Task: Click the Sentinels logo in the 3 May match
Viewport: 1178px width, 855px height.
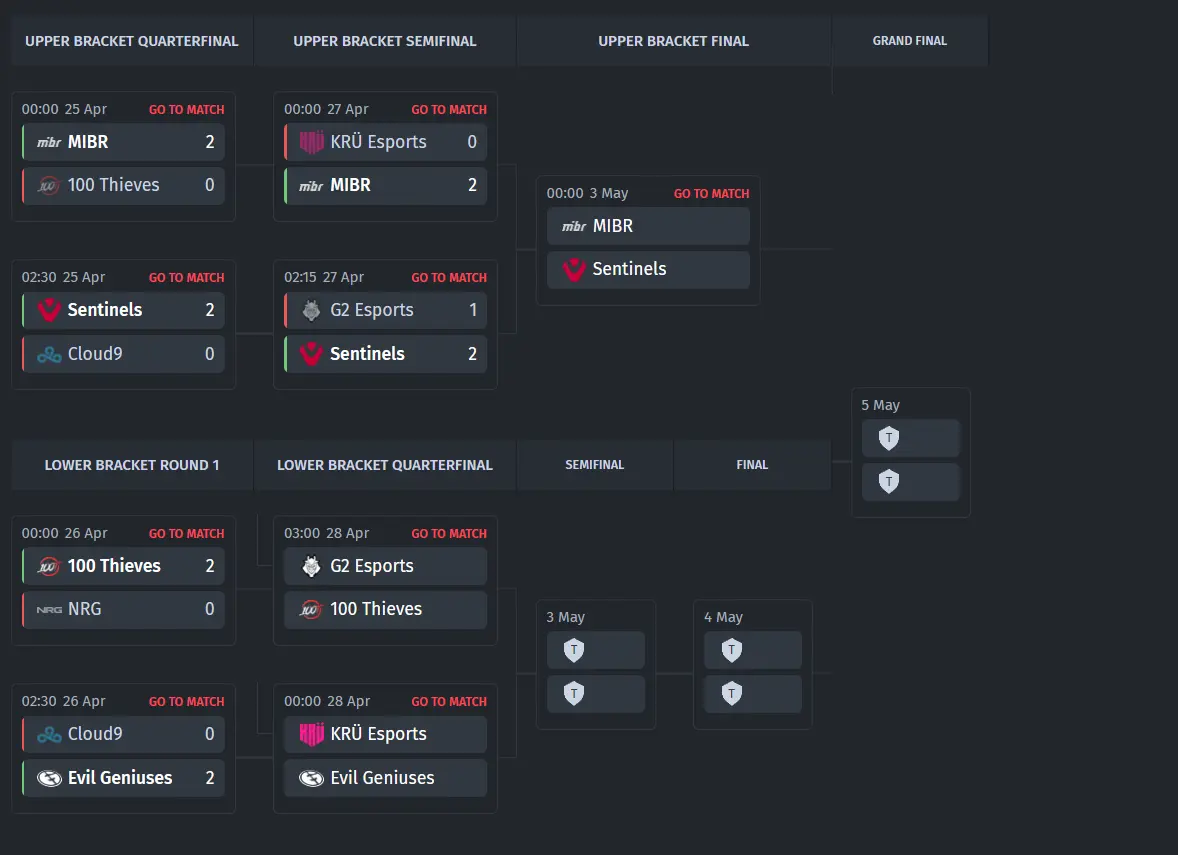Action: pyautogui.click(x=574, y=269)
